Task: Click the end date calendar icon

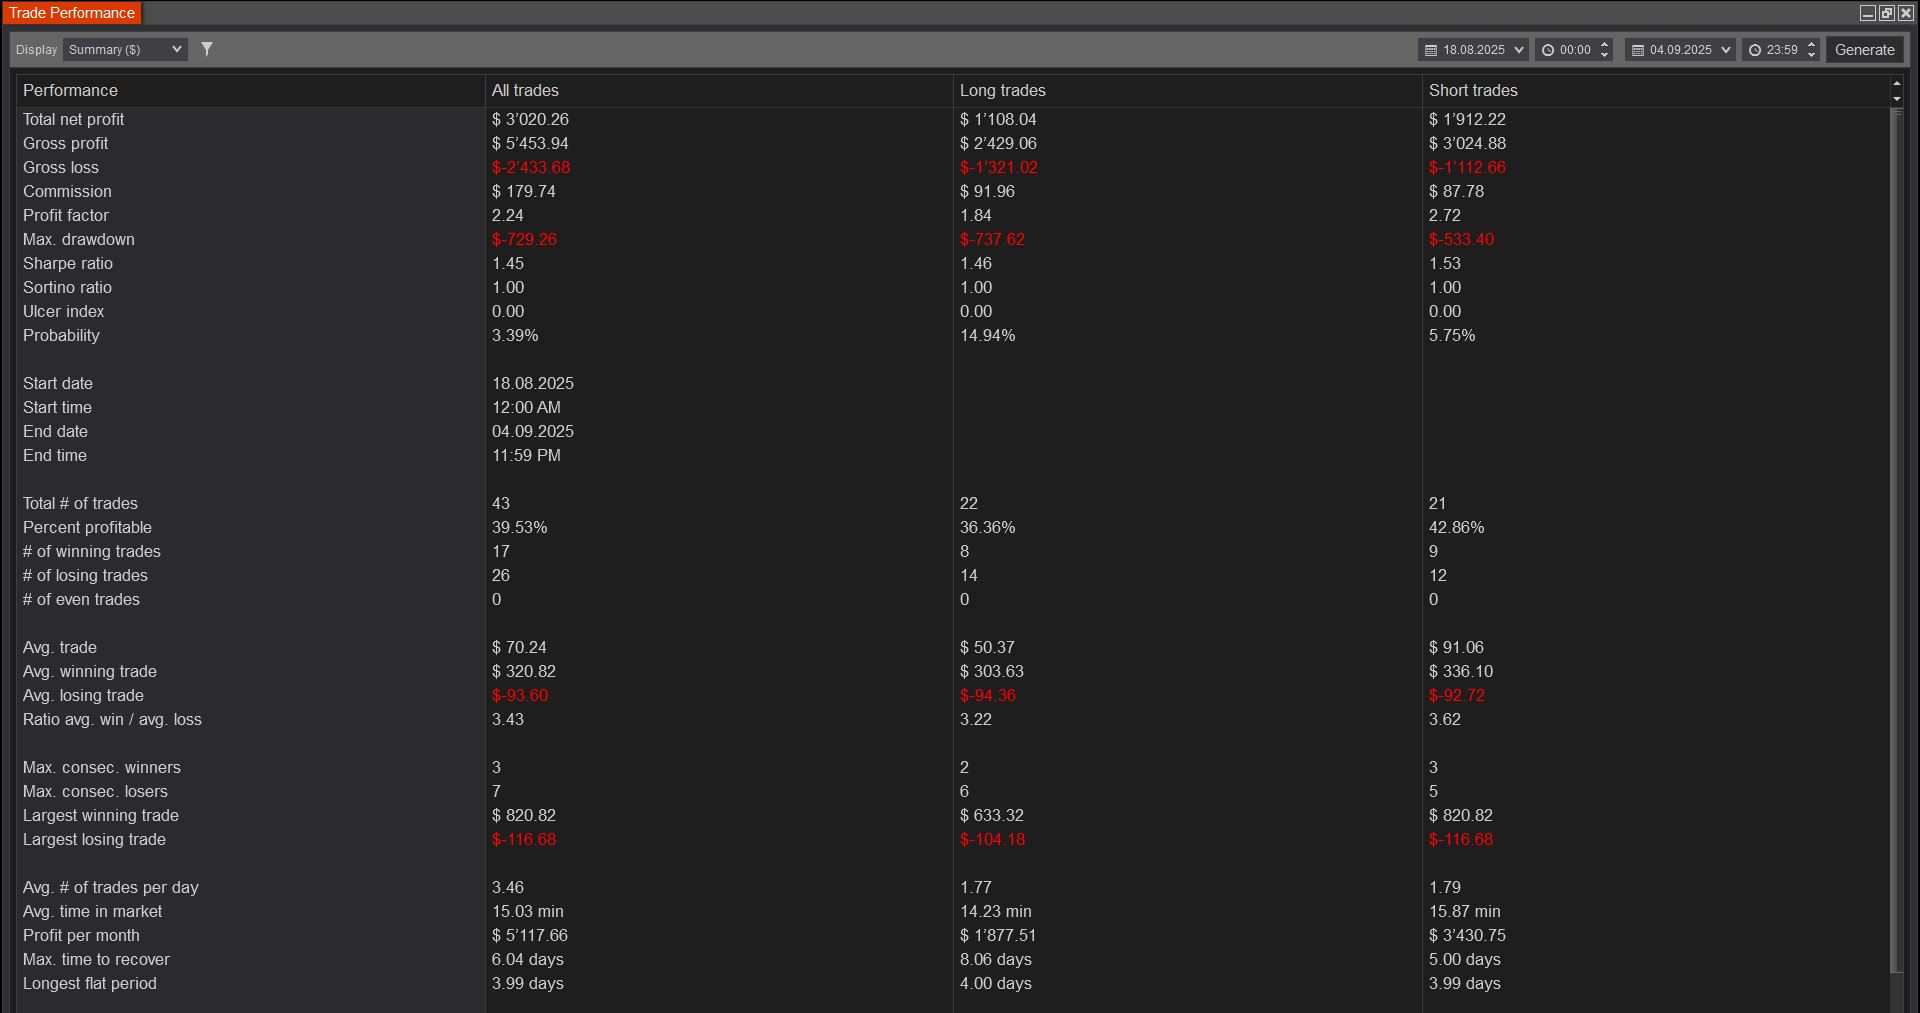Action: tap(1638, 50)
